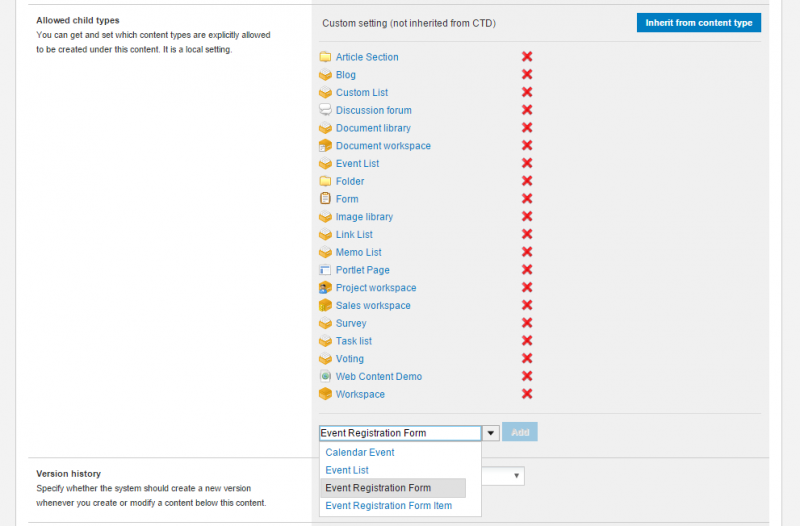
Task: Click the Allowed child types heading
Action: point(78,20)
